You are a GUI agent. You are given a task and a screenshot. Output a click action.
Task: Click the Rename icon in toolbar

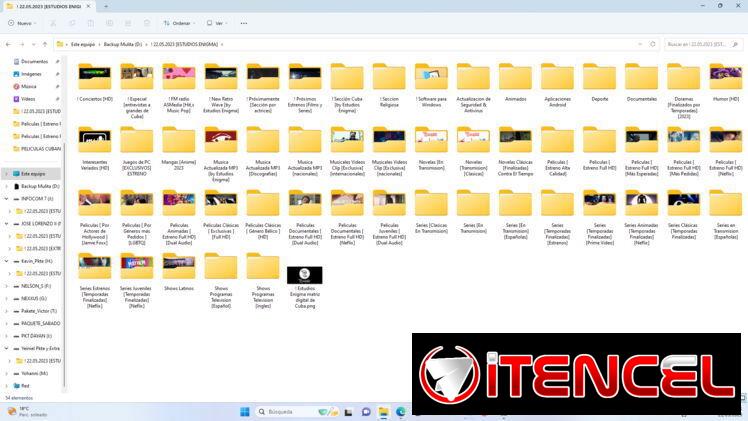point(109,23)
